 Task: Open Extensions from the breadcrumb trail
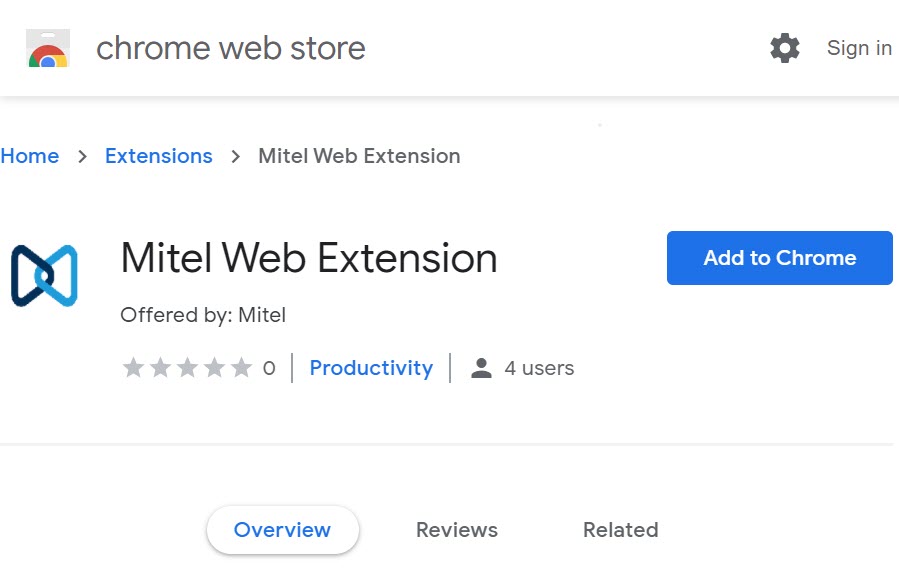coord(158,156)
